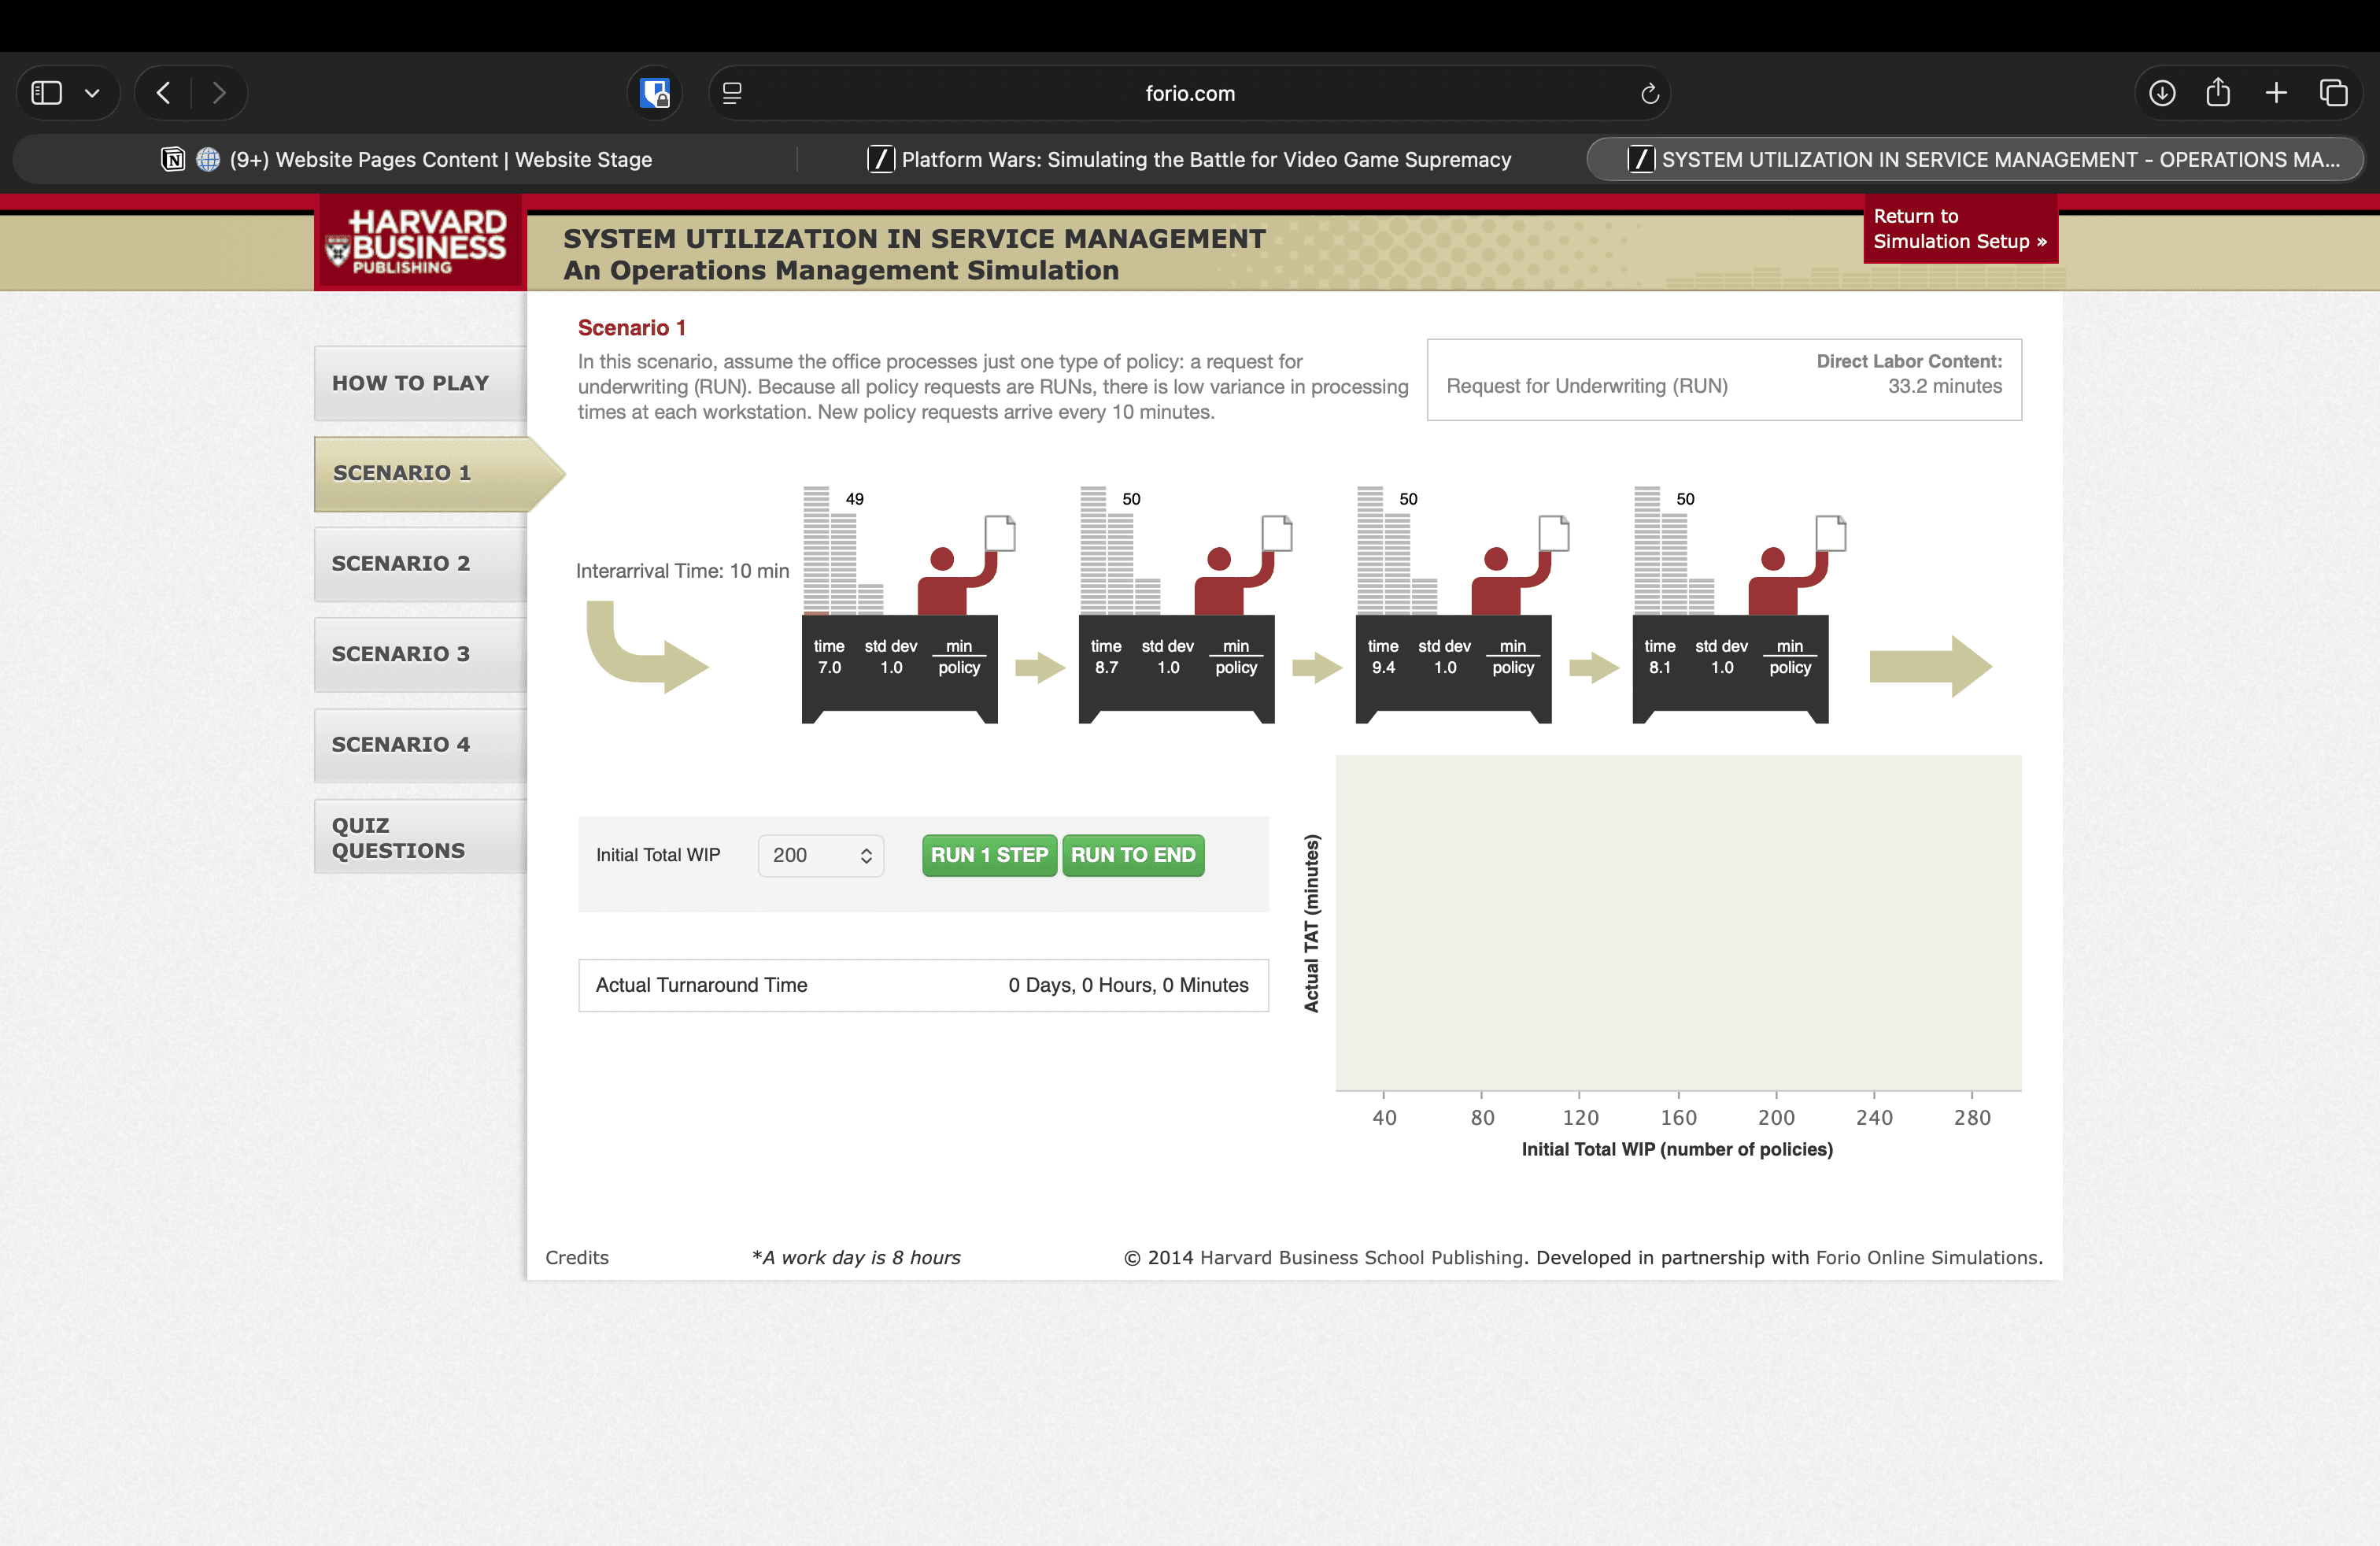Go back using the back arrow
Screen dimensions: 2380x1546
(164, 93)
